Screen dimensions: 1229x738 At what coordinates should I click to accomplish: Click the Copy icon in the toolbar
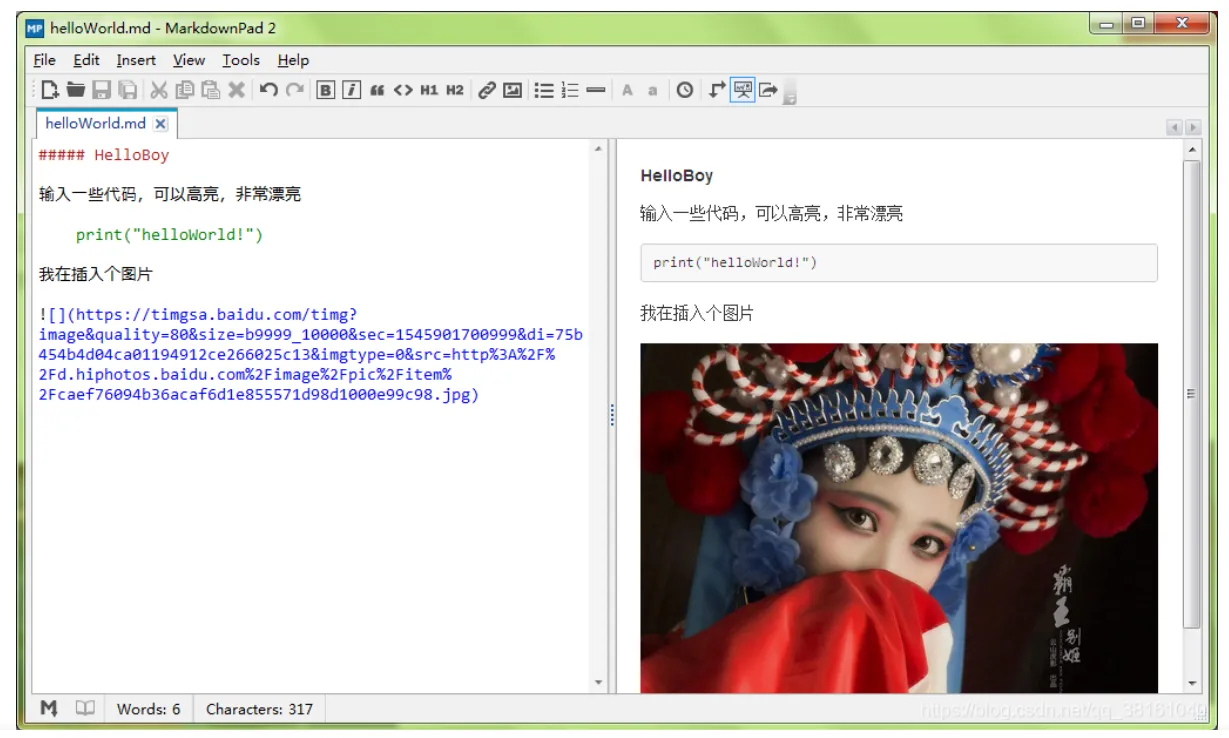[x=185, y=90]
